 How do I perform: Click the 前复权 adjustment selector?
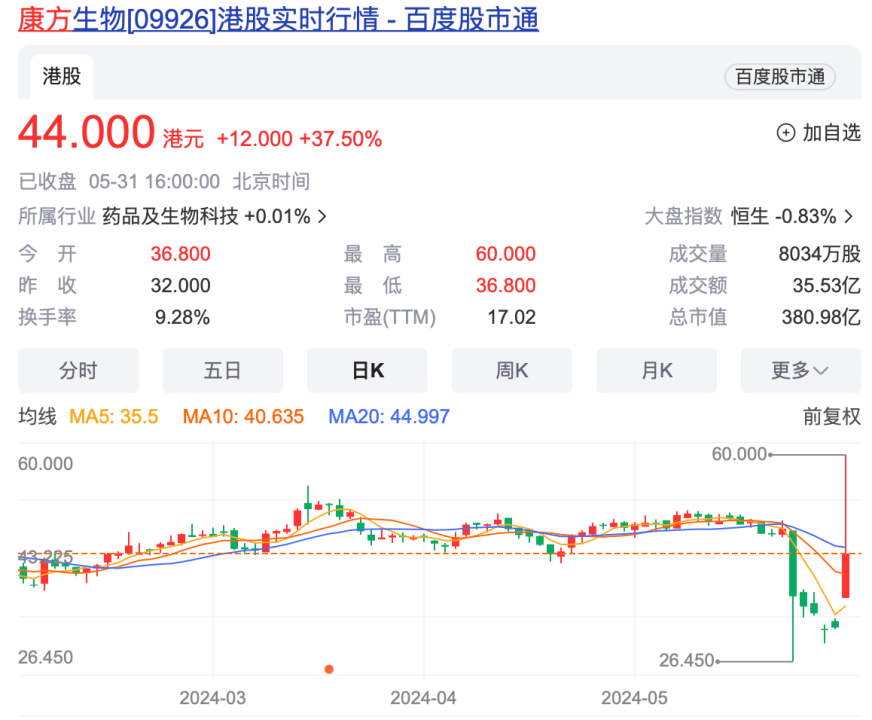point(831,416)
